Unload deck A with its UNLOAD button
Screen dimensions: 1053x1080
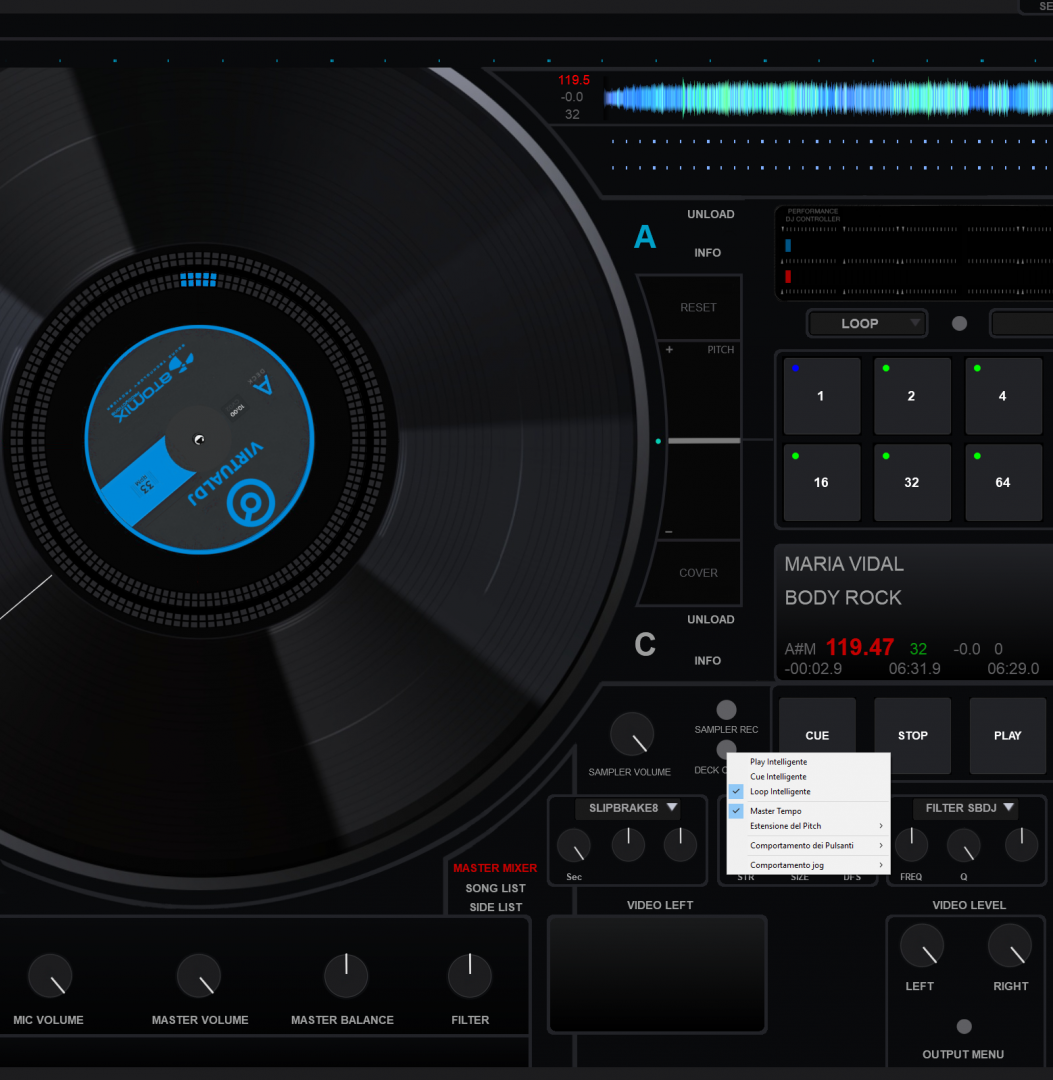pos(711,214)
